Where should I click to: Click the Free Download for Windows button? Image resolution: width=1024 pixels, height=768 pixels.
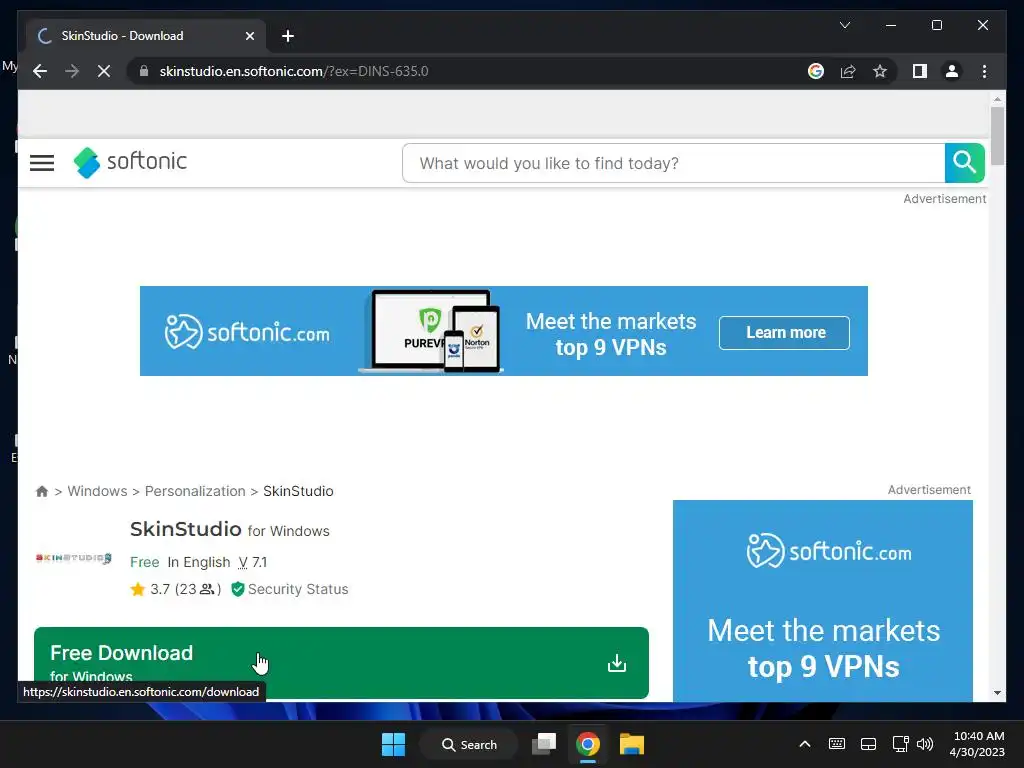341,663
